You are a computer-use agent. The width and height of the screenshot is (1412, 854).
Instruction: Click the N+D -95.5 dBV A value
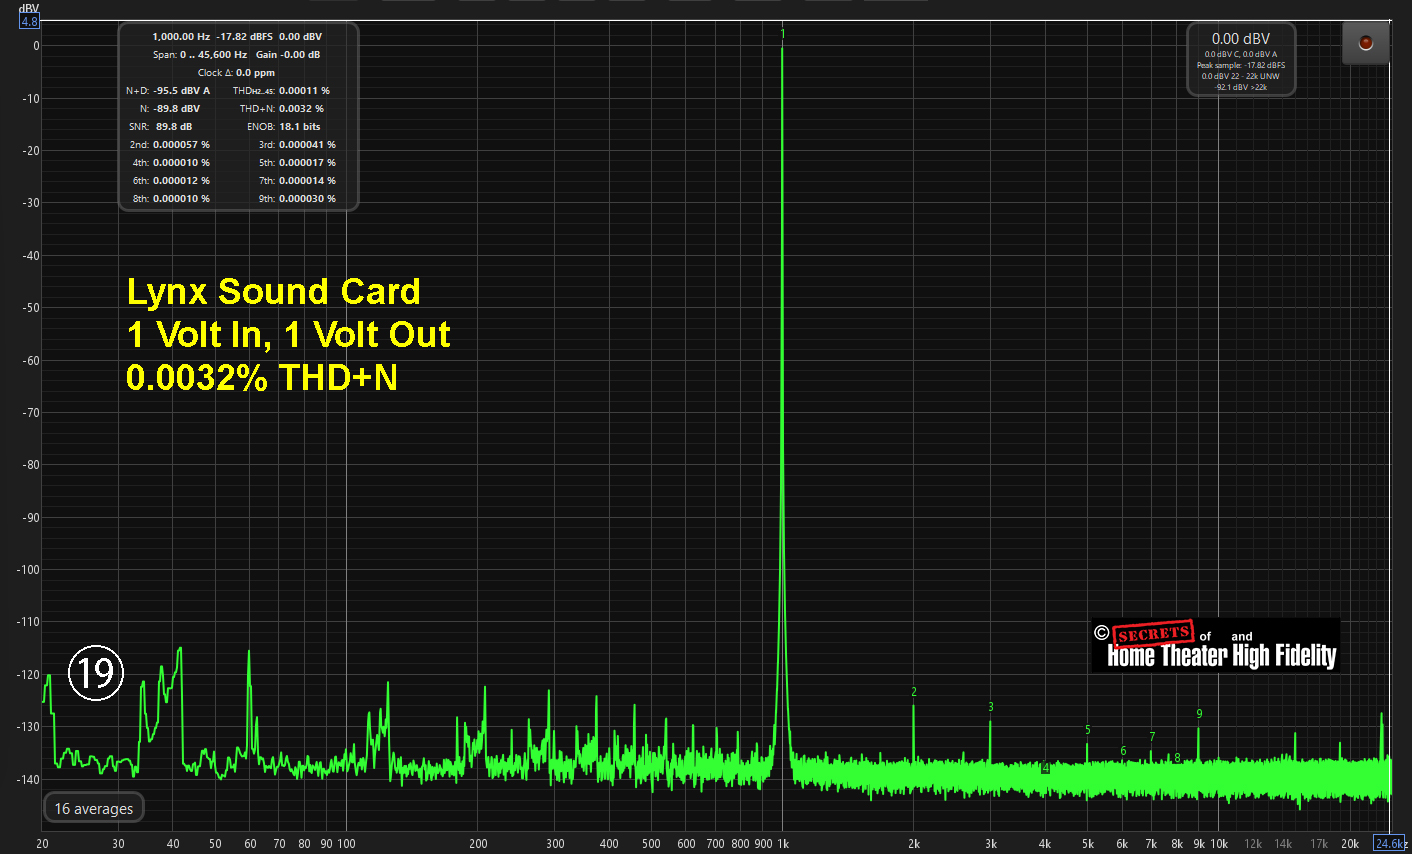tap(182, 90)
